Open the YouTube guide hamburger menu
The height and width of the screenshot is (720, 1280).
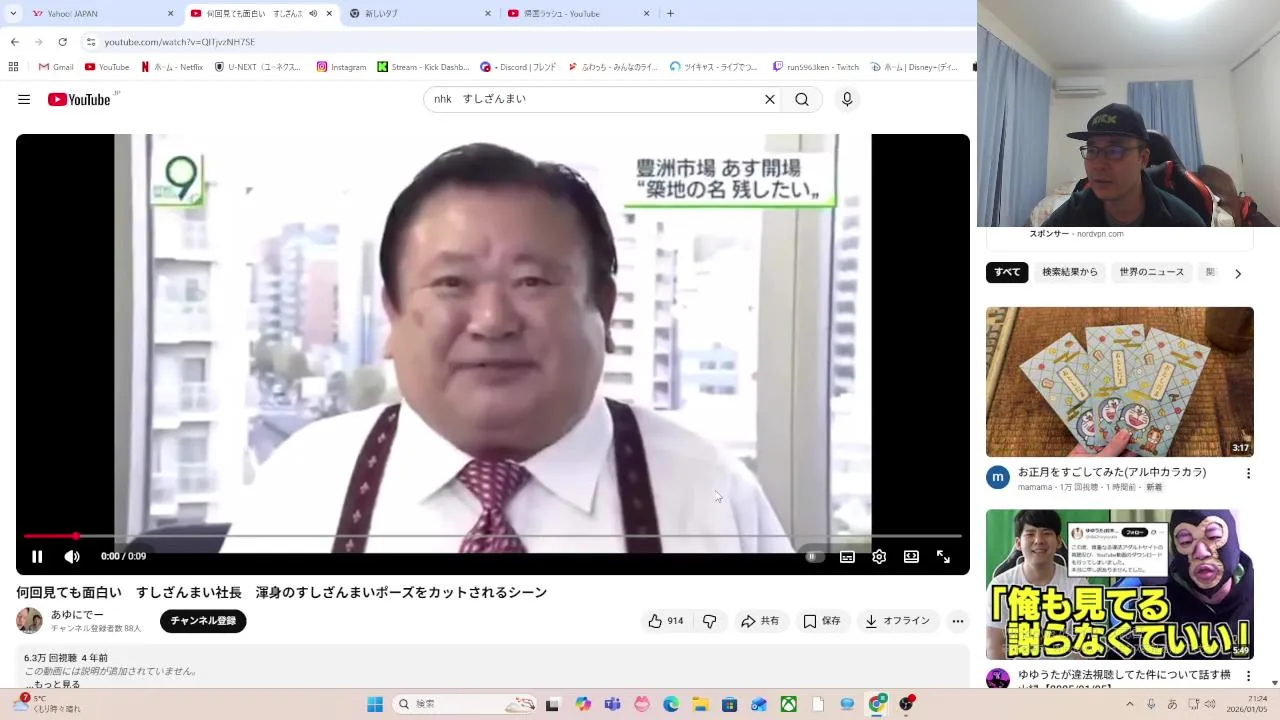point(24,99)
